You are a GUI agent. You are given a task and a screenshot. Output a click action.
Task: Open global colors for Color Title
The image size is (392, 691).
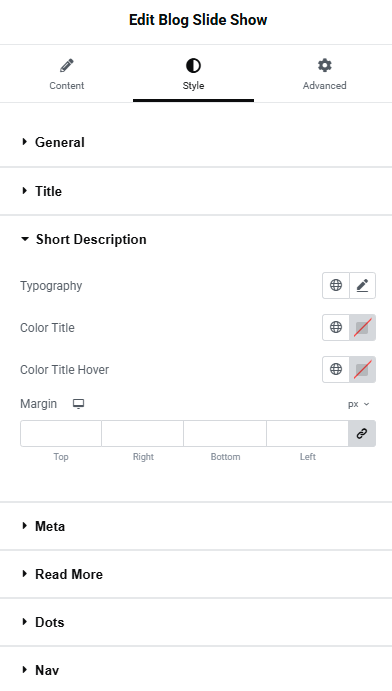click(336, 327)
